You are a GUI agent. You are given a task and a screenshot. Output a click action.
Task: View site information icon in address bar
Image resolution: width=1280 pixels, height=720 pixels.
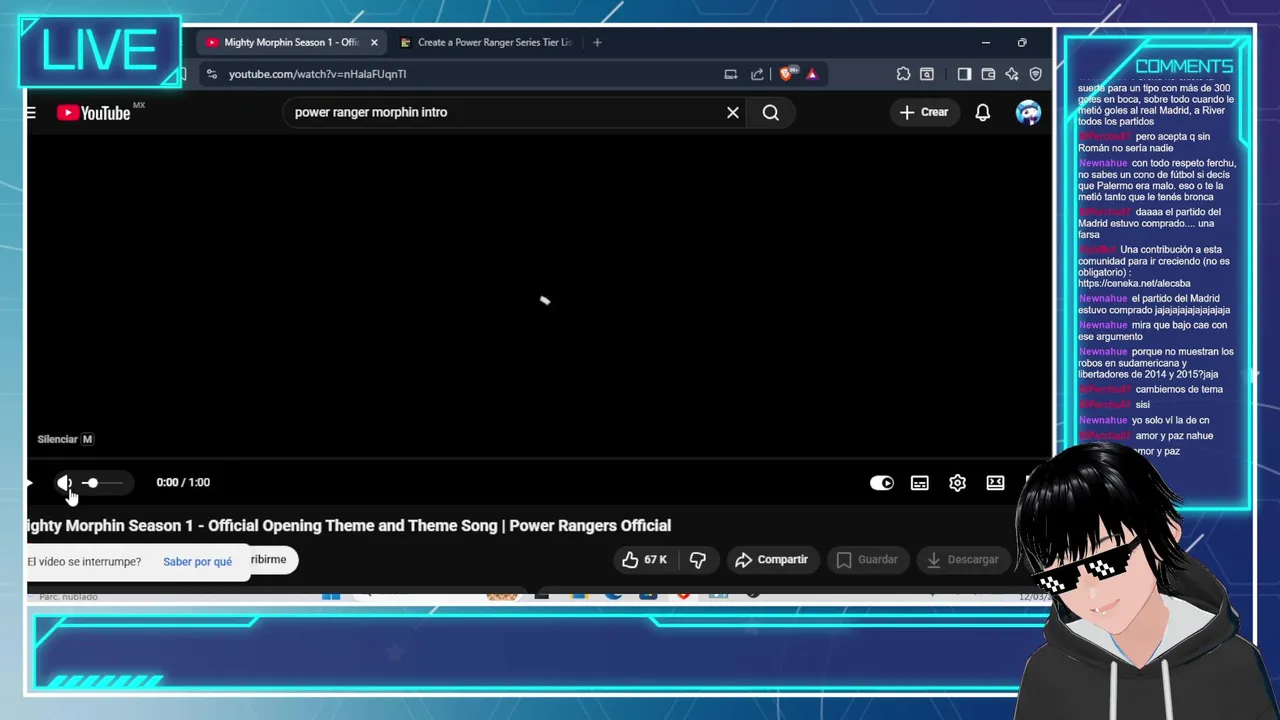click(x=211, y=74)
